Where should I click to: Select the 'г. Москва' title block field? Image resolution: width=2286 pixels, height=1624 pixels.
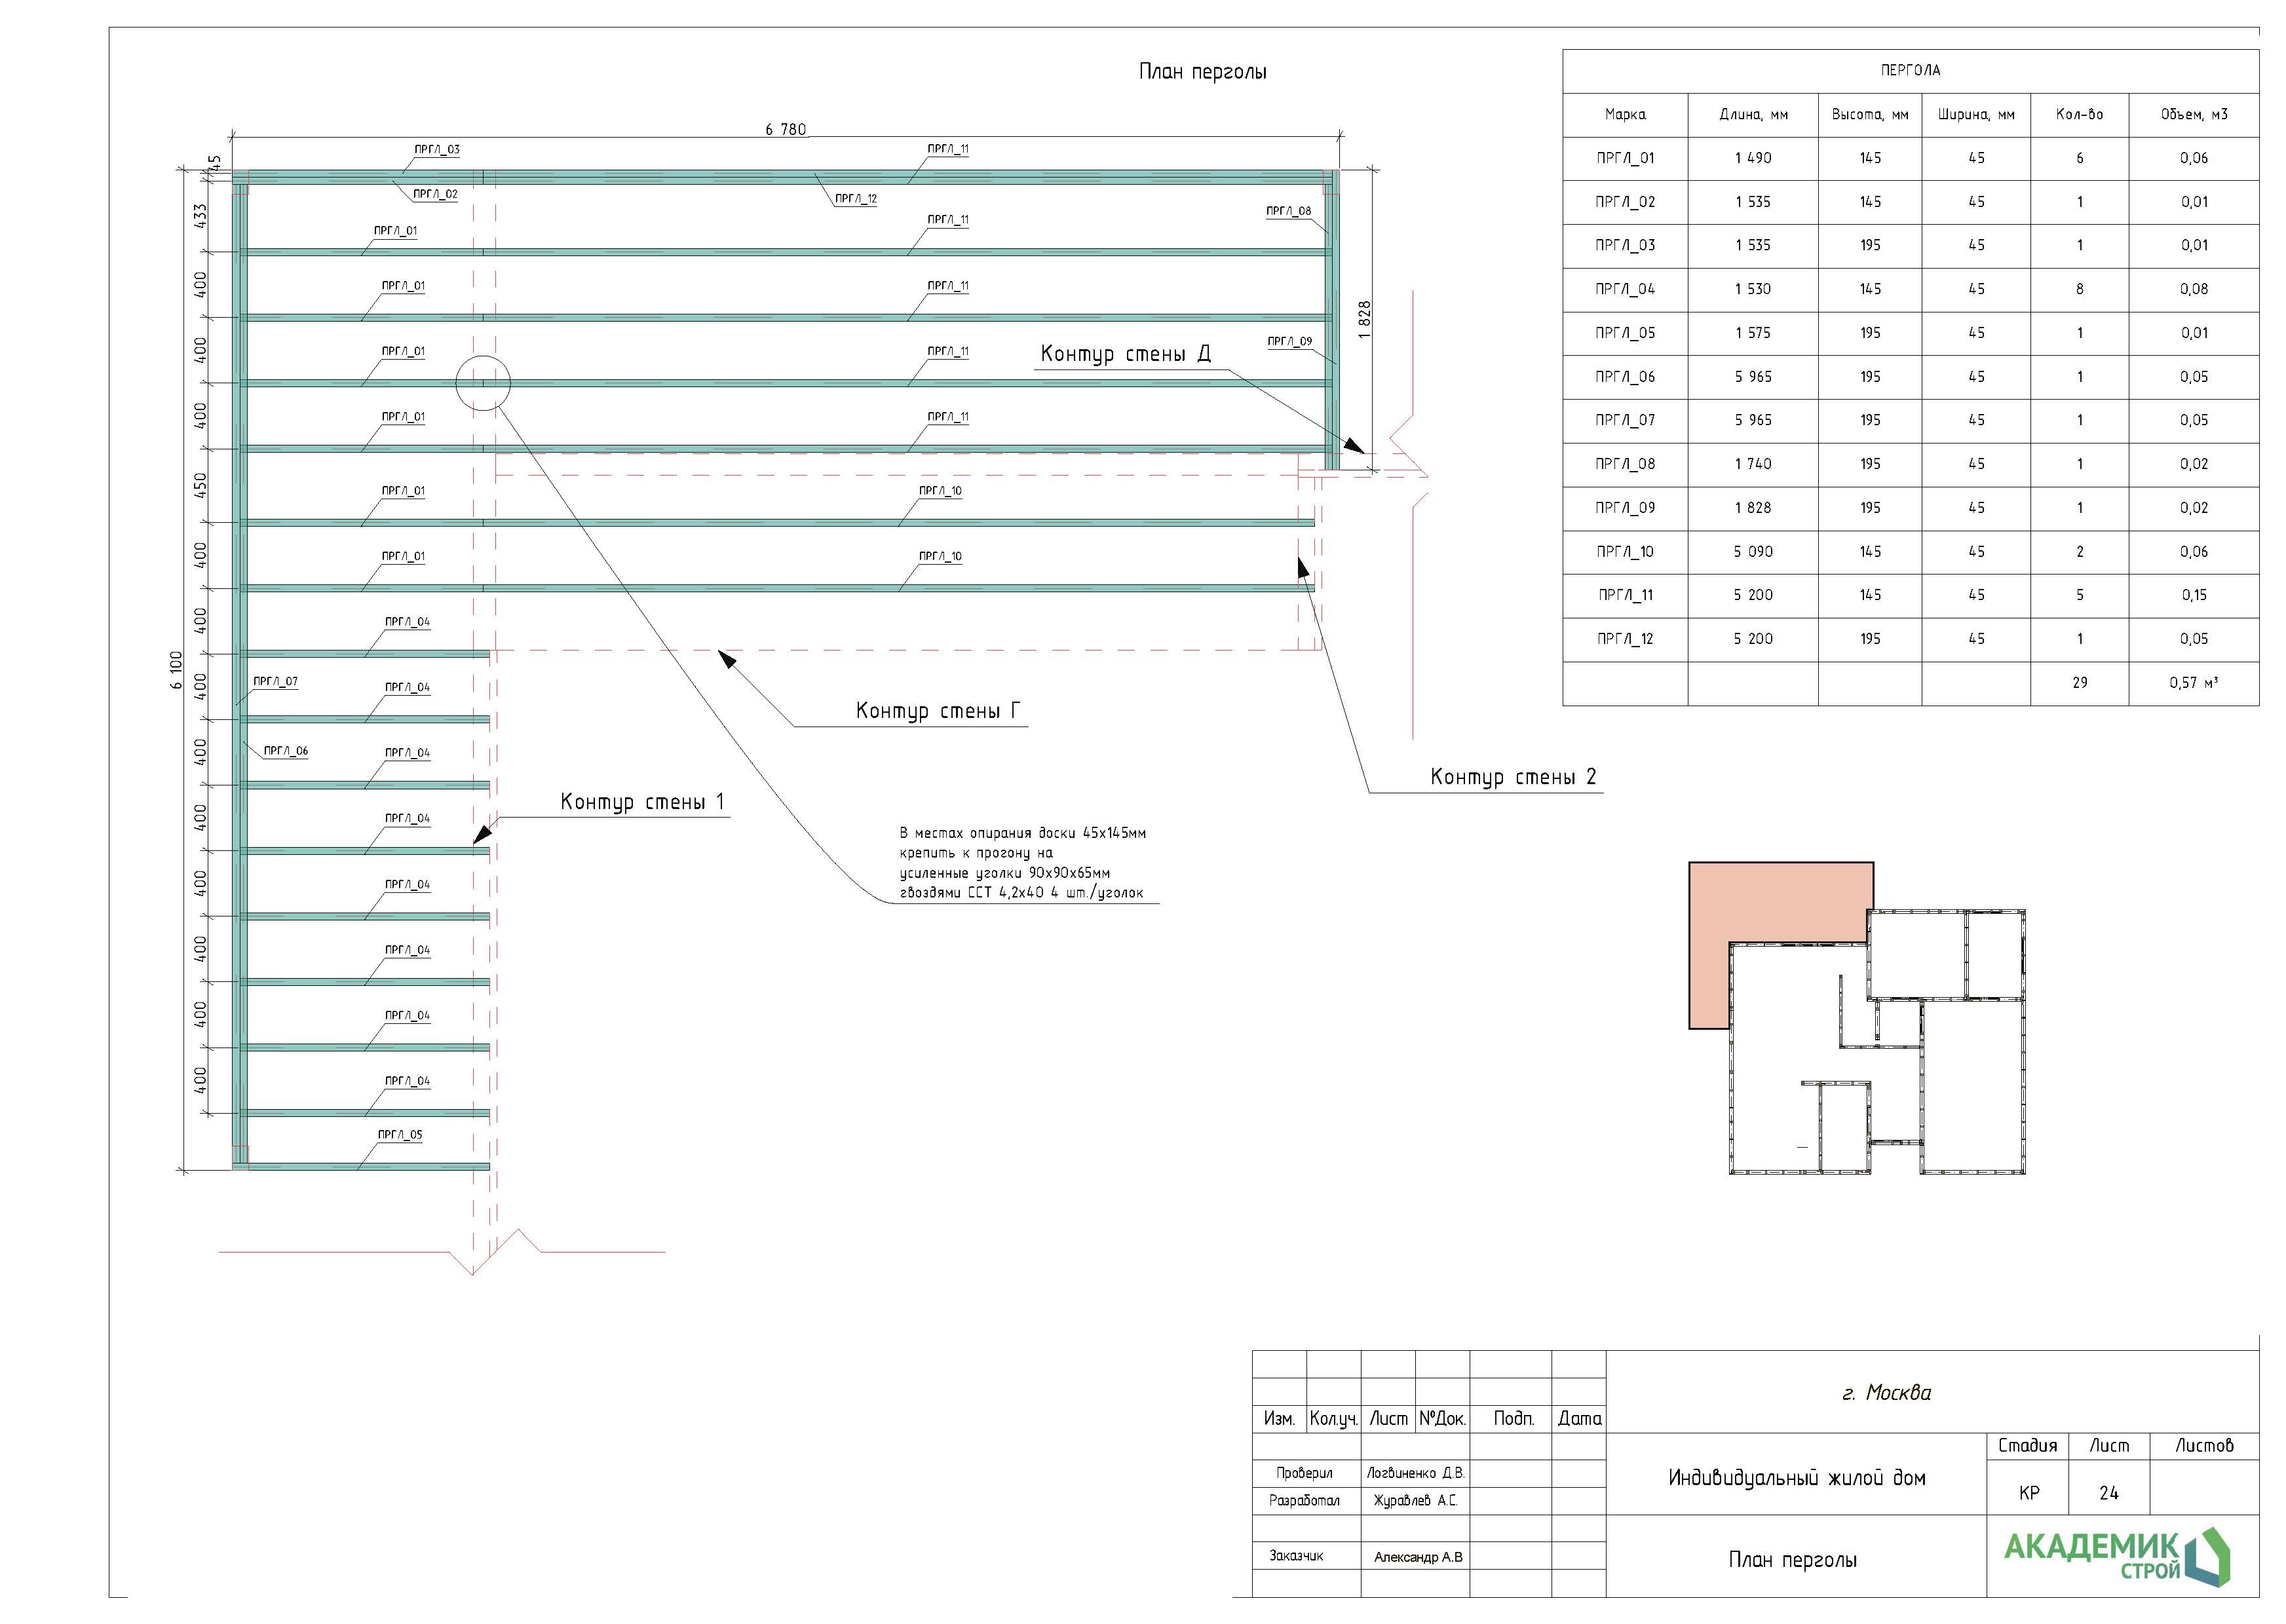click(x=1886, y=1393)
